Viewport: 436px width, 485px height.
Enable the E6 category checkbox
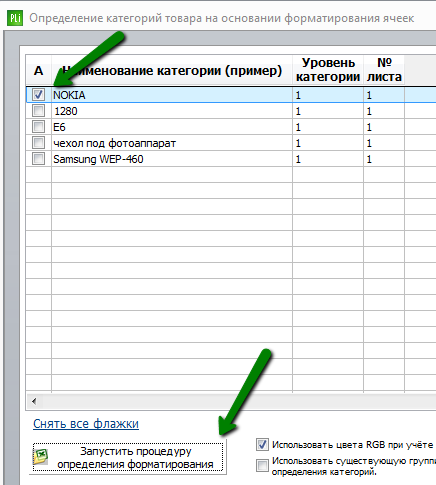38,126
